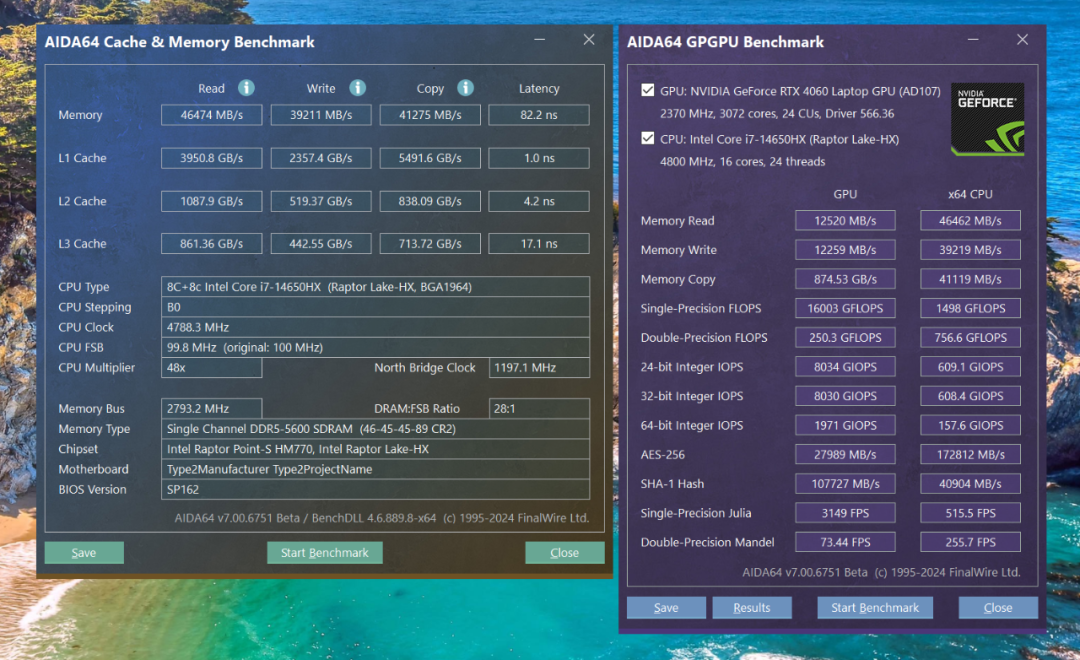Viewport: 1080px width, 660px height.
Task: Click the info icon next to Read
Action: coord(246,88)
